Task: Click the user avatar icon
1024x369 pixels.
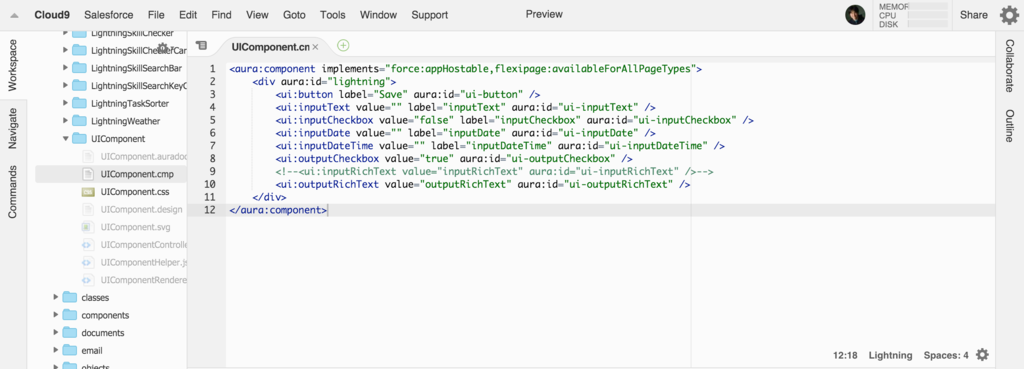Action: (855, 15)
